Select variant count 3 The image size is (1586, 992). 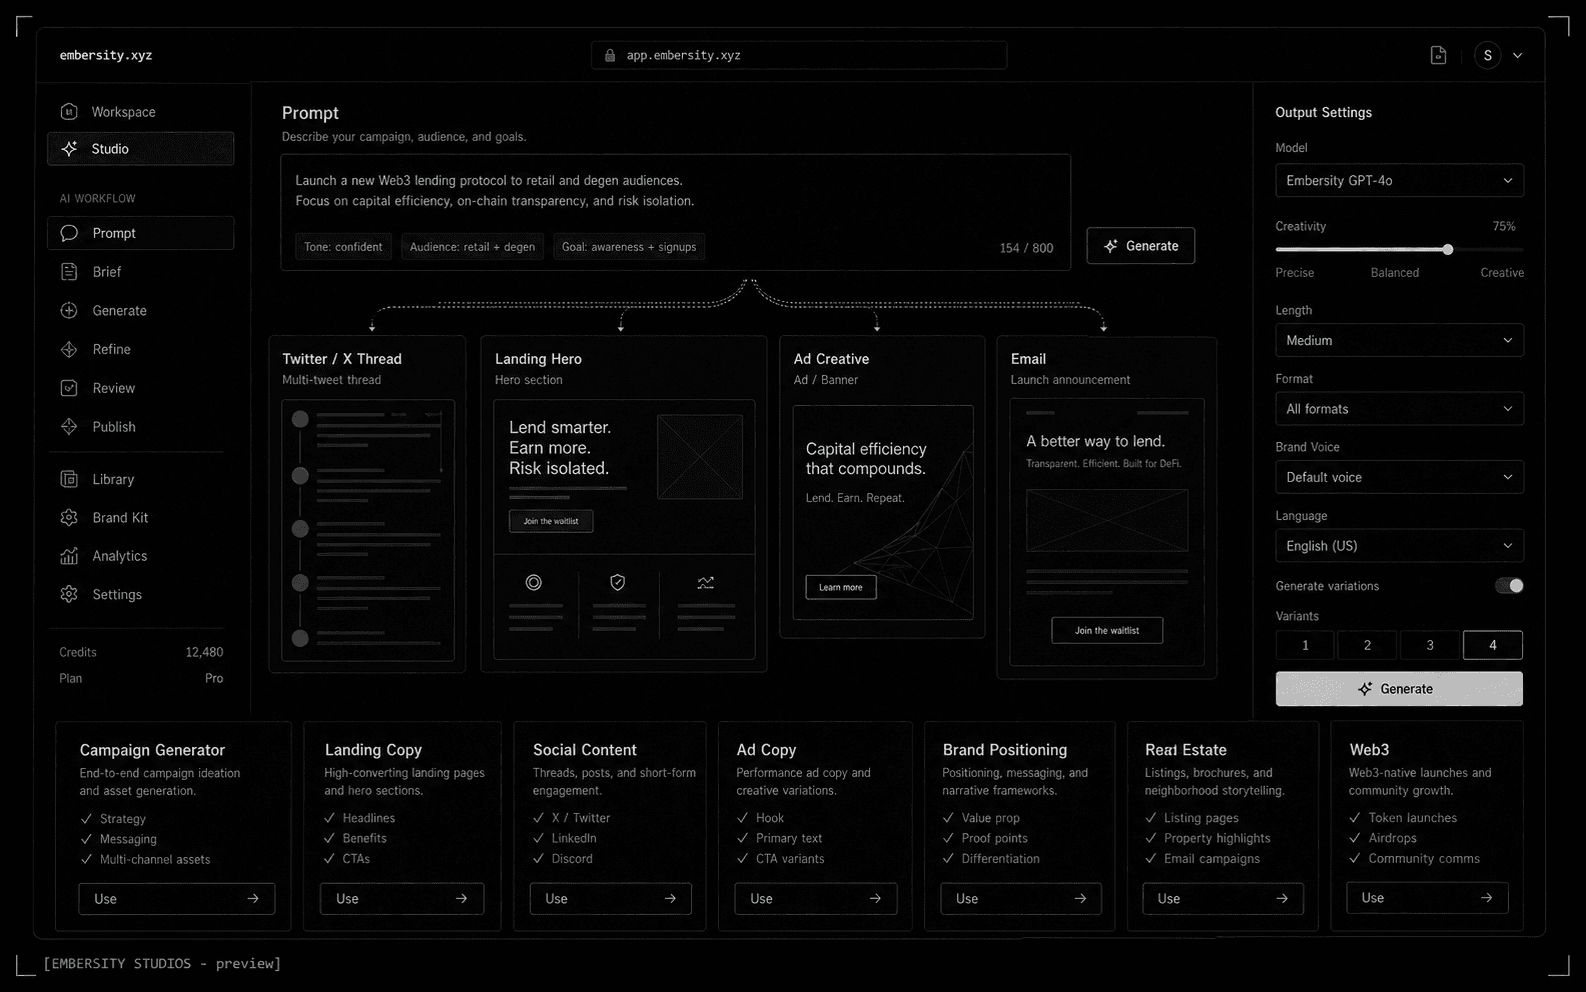pos(1430,645)
